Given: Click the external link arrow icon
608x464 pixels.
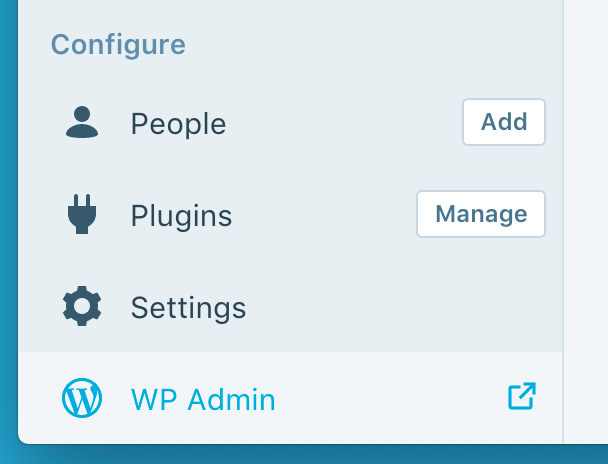Looking at the screenshot, I should pyautogui.click(x=522, y=396).
